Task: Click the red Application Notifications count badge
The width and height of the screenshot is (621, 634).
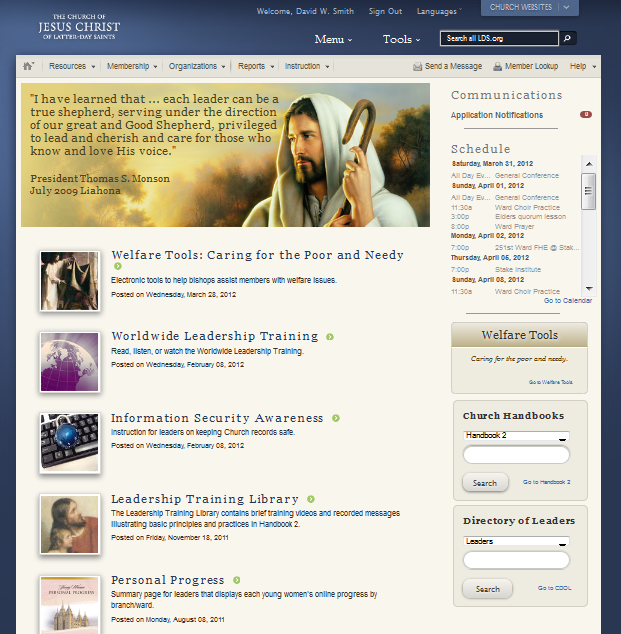Action: (x=586, y=114)
